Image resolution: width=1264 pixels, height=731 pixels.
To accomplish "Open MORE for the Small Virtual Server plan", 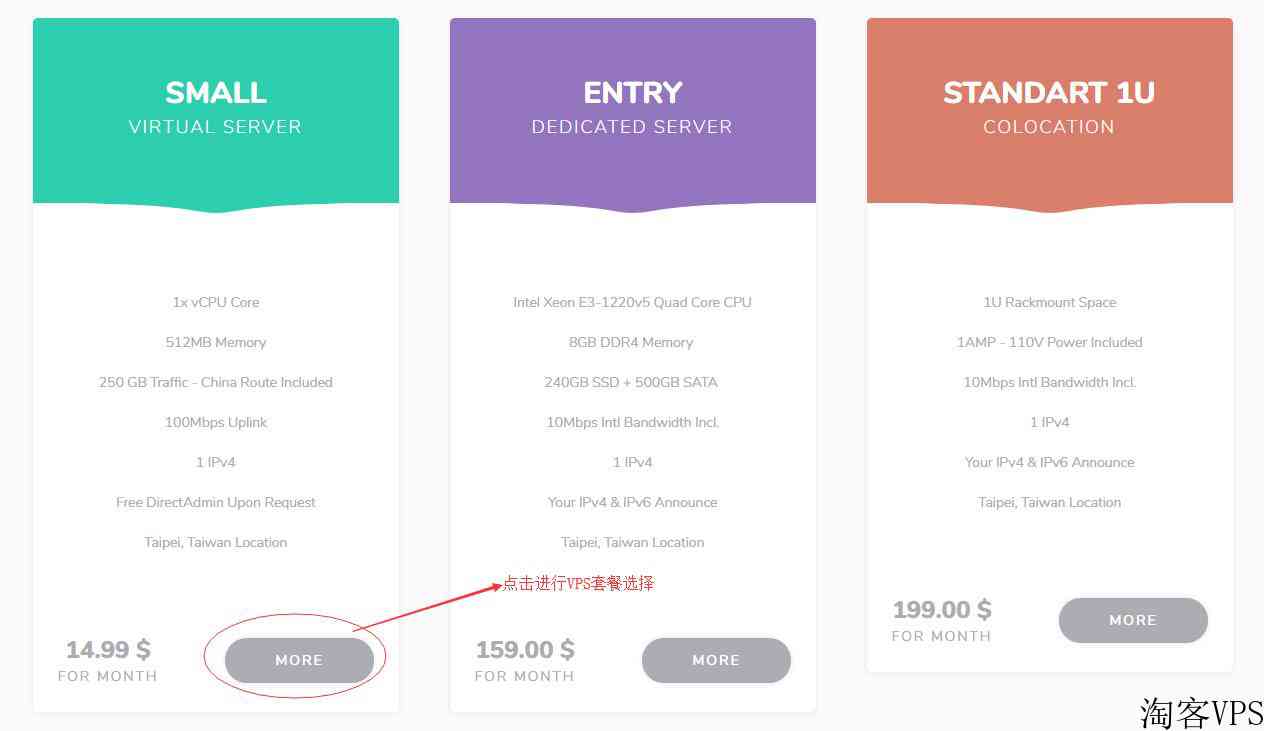I will (x=299, y=660).
